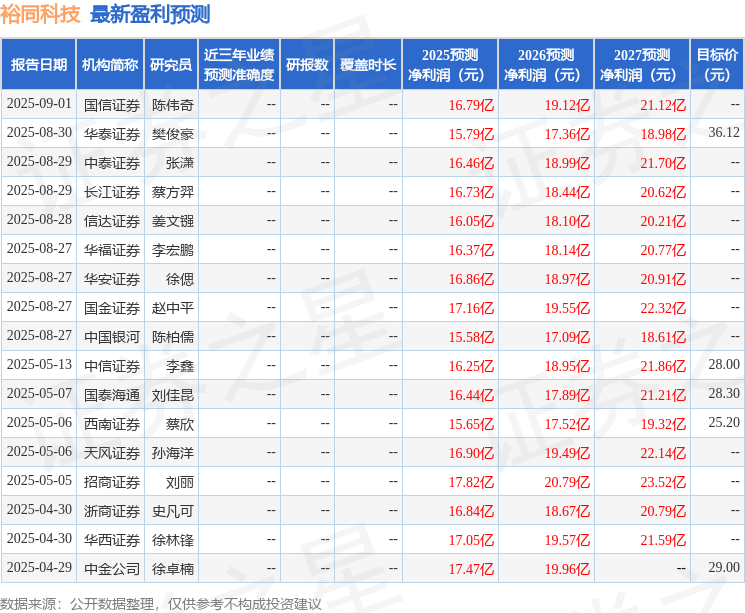Select 招商证券 institution cell
Image resolution: width=745 pixels, height=613 pixels.
112,481
